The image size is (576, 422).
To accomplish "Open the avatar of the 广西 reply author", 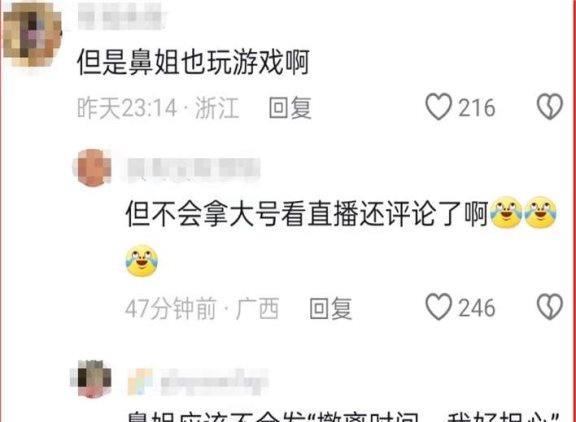I will [x=92, y=167].
